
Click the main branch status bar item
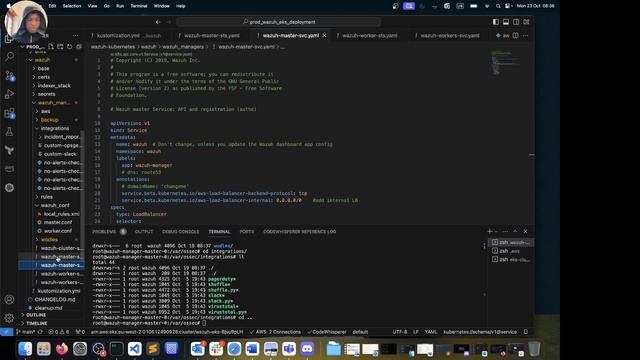click(x=26, y=332)
